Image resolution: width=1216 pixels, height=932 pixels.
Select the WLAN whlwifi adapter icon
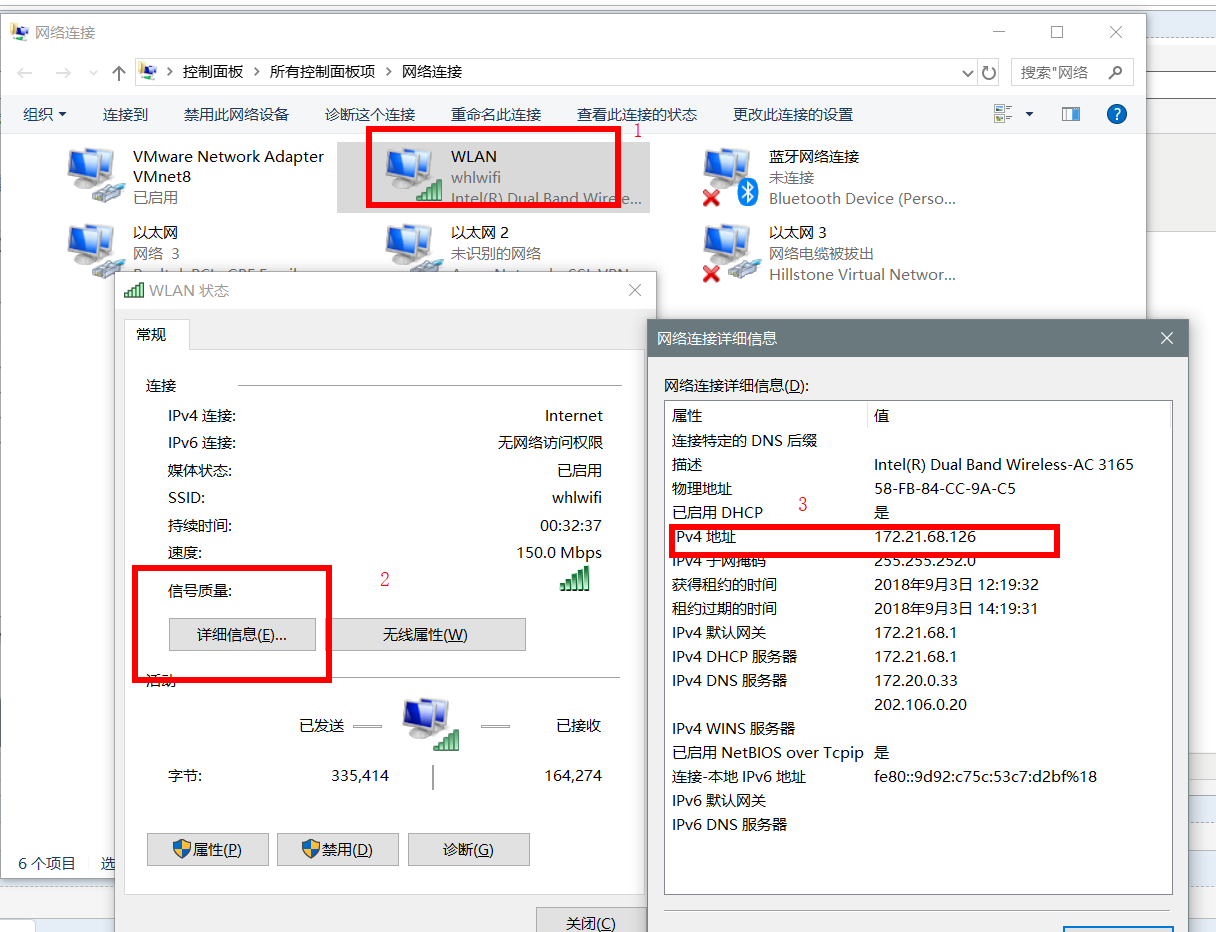click(x=413, y=174)
